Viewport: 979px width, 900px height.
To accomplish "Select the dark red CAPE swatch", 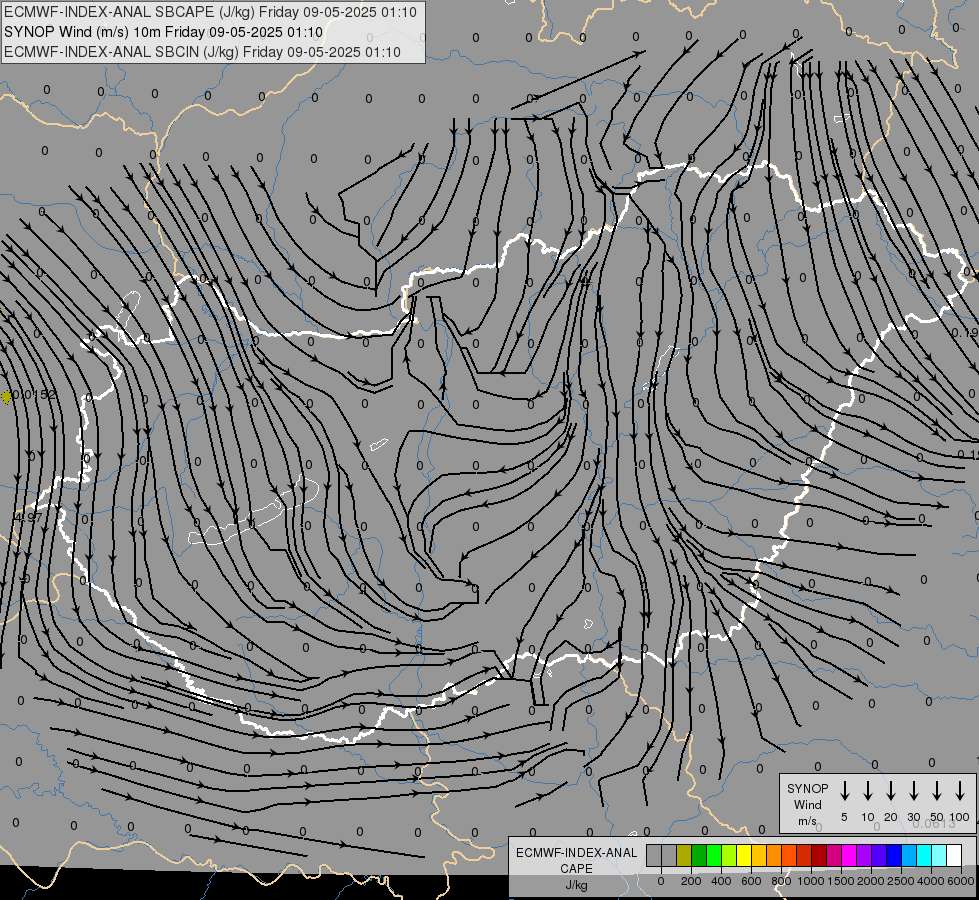I will (819, 856).
